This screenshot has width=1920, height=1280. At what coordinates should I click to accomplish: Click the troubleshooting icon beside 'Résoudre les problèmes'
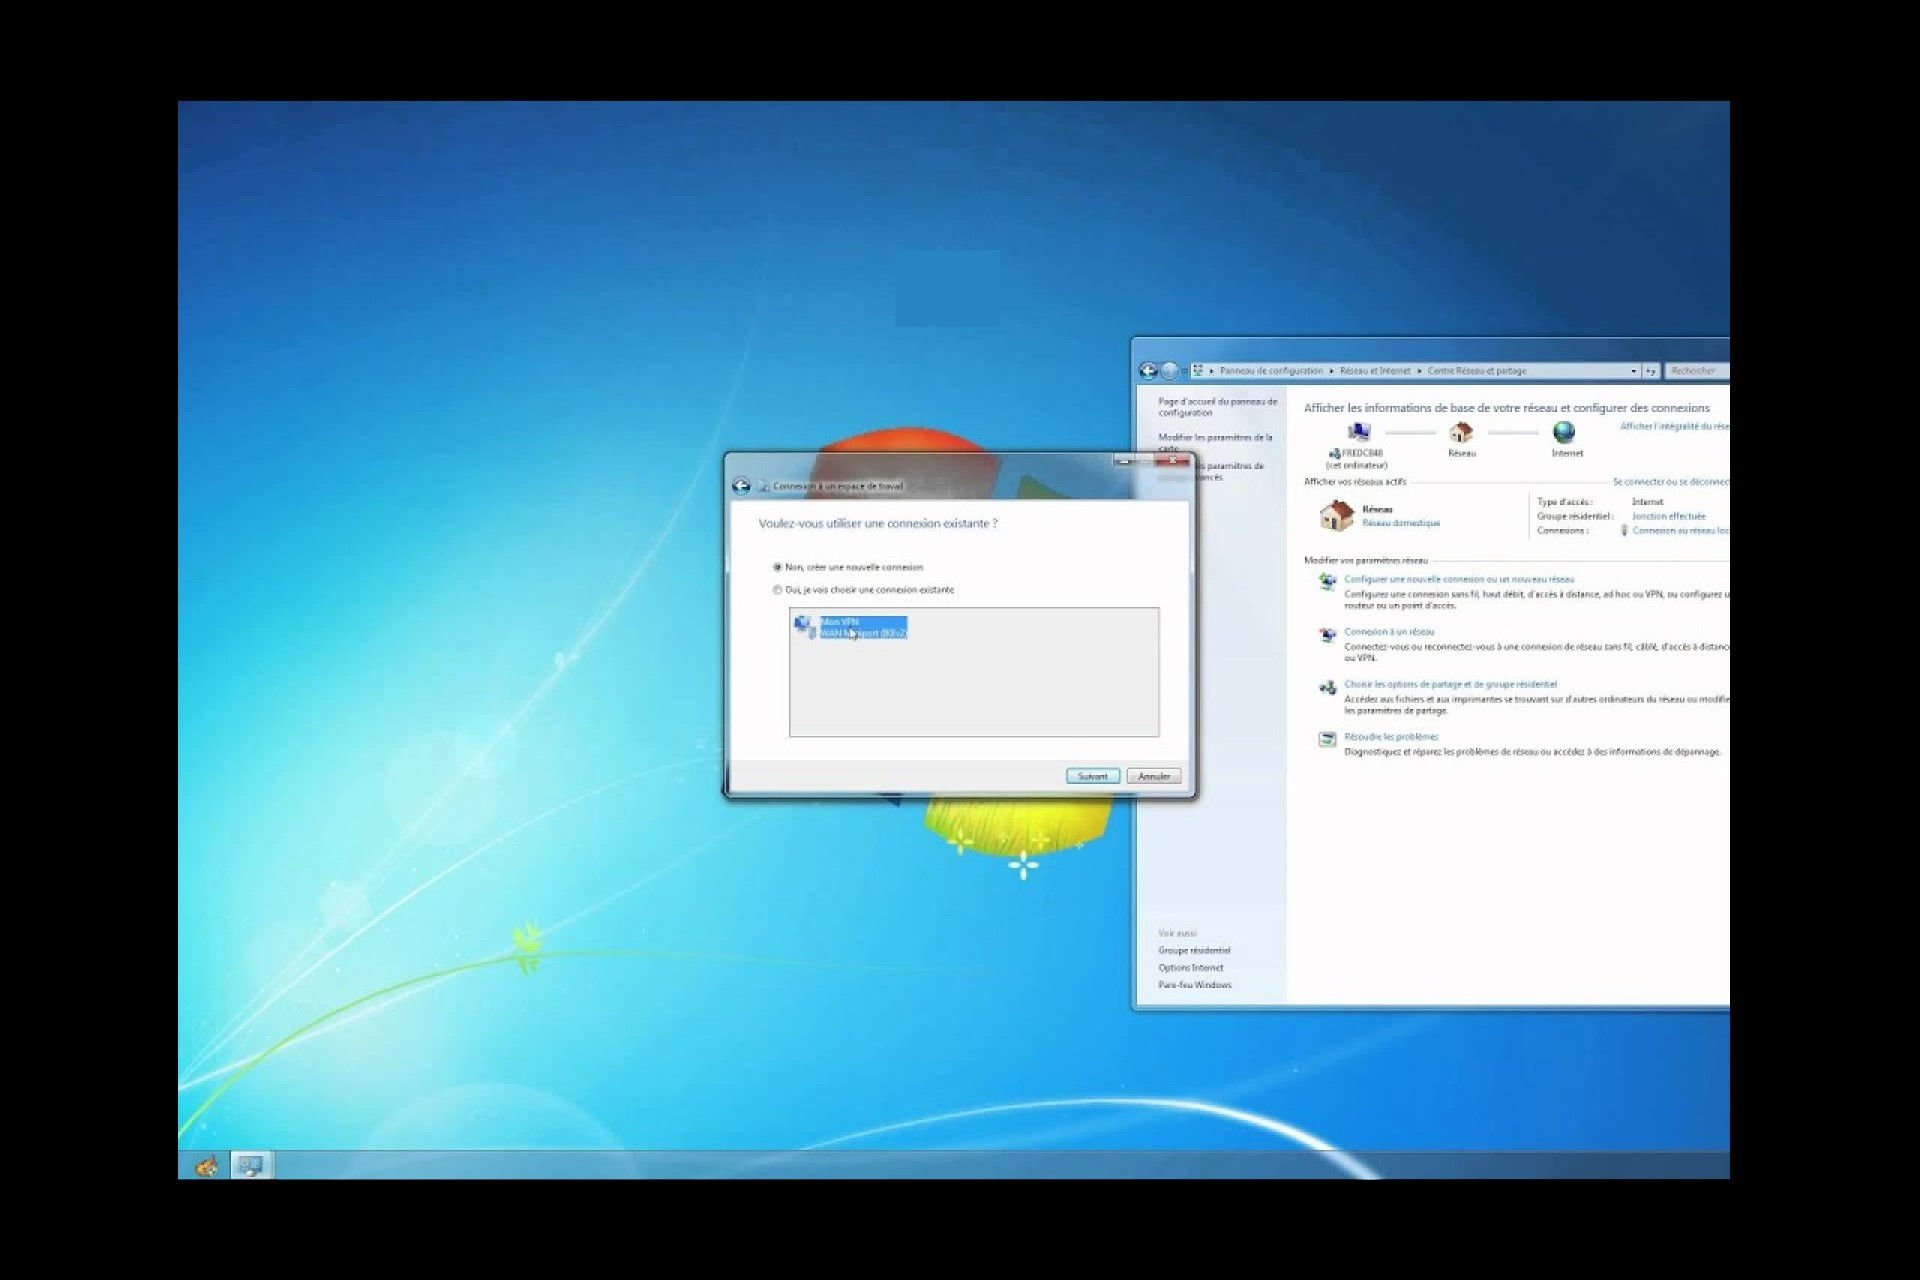[1327, 739]
